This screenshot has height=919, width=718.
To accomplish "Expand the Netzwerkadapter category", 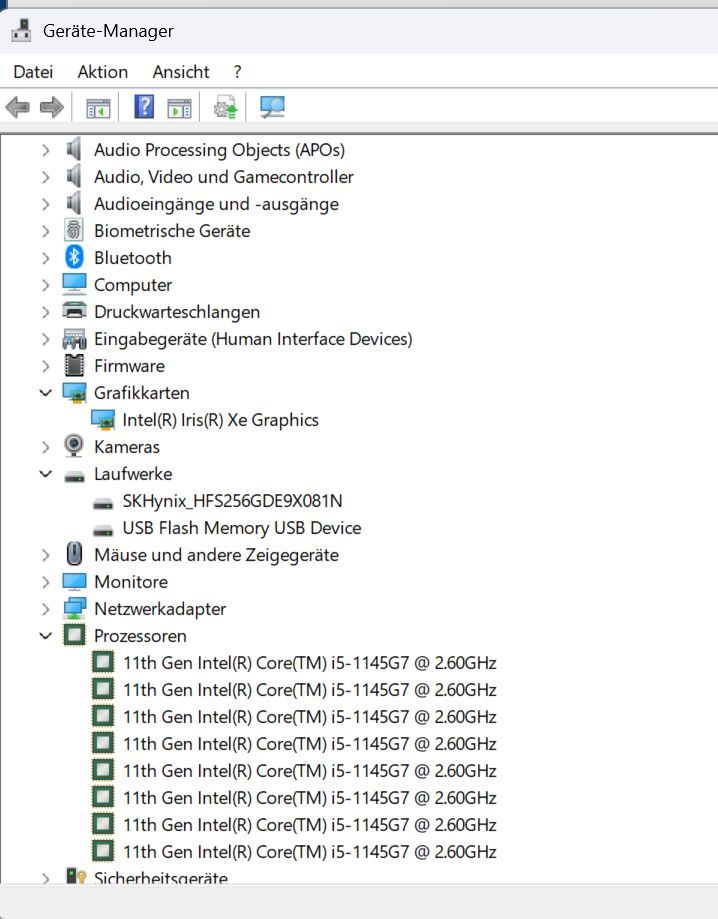I will coord(45,609).
